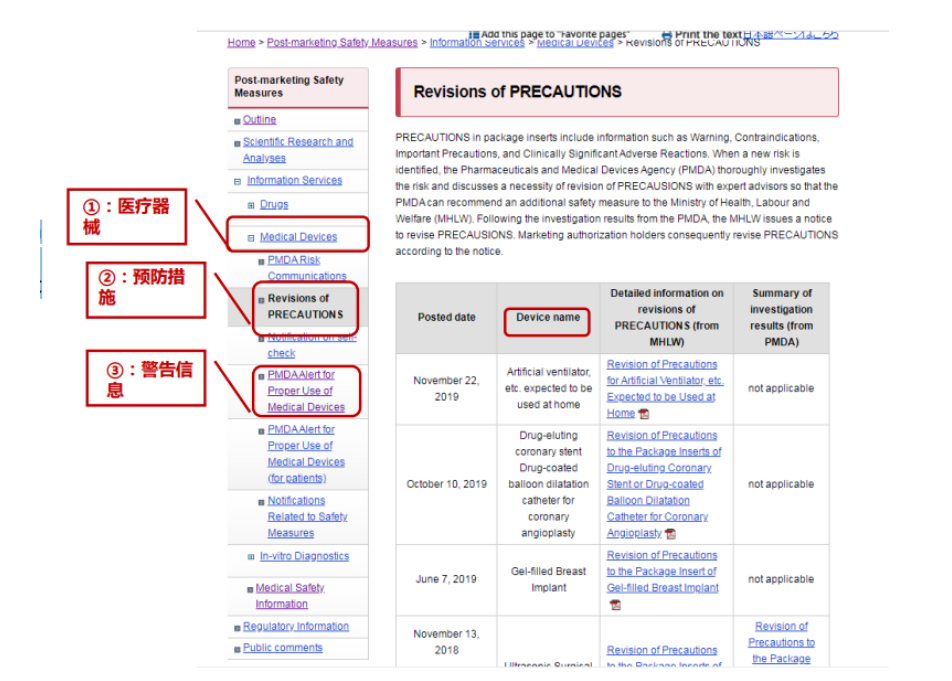Click the square bullet icon beside Outline

tap(238, 121)
